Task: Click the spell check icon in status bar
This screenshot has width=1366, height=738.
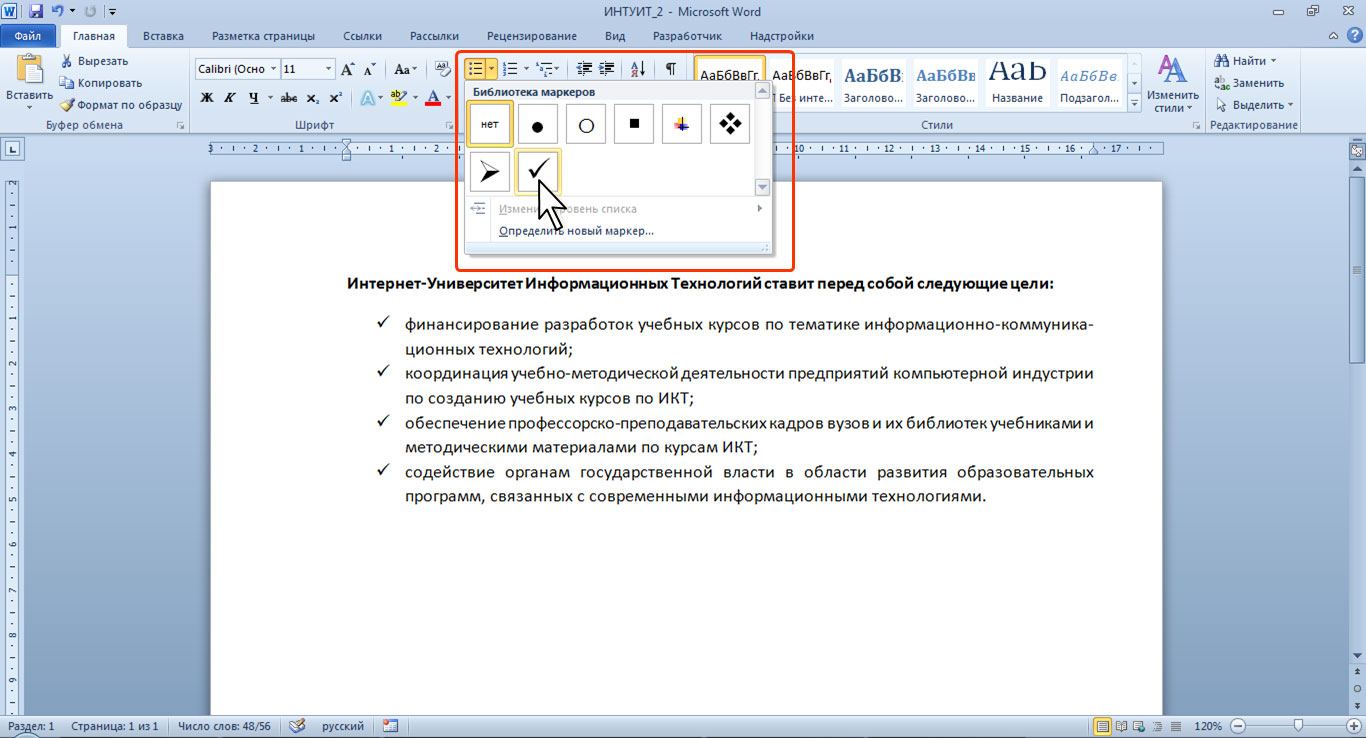Action: point(297,726)
